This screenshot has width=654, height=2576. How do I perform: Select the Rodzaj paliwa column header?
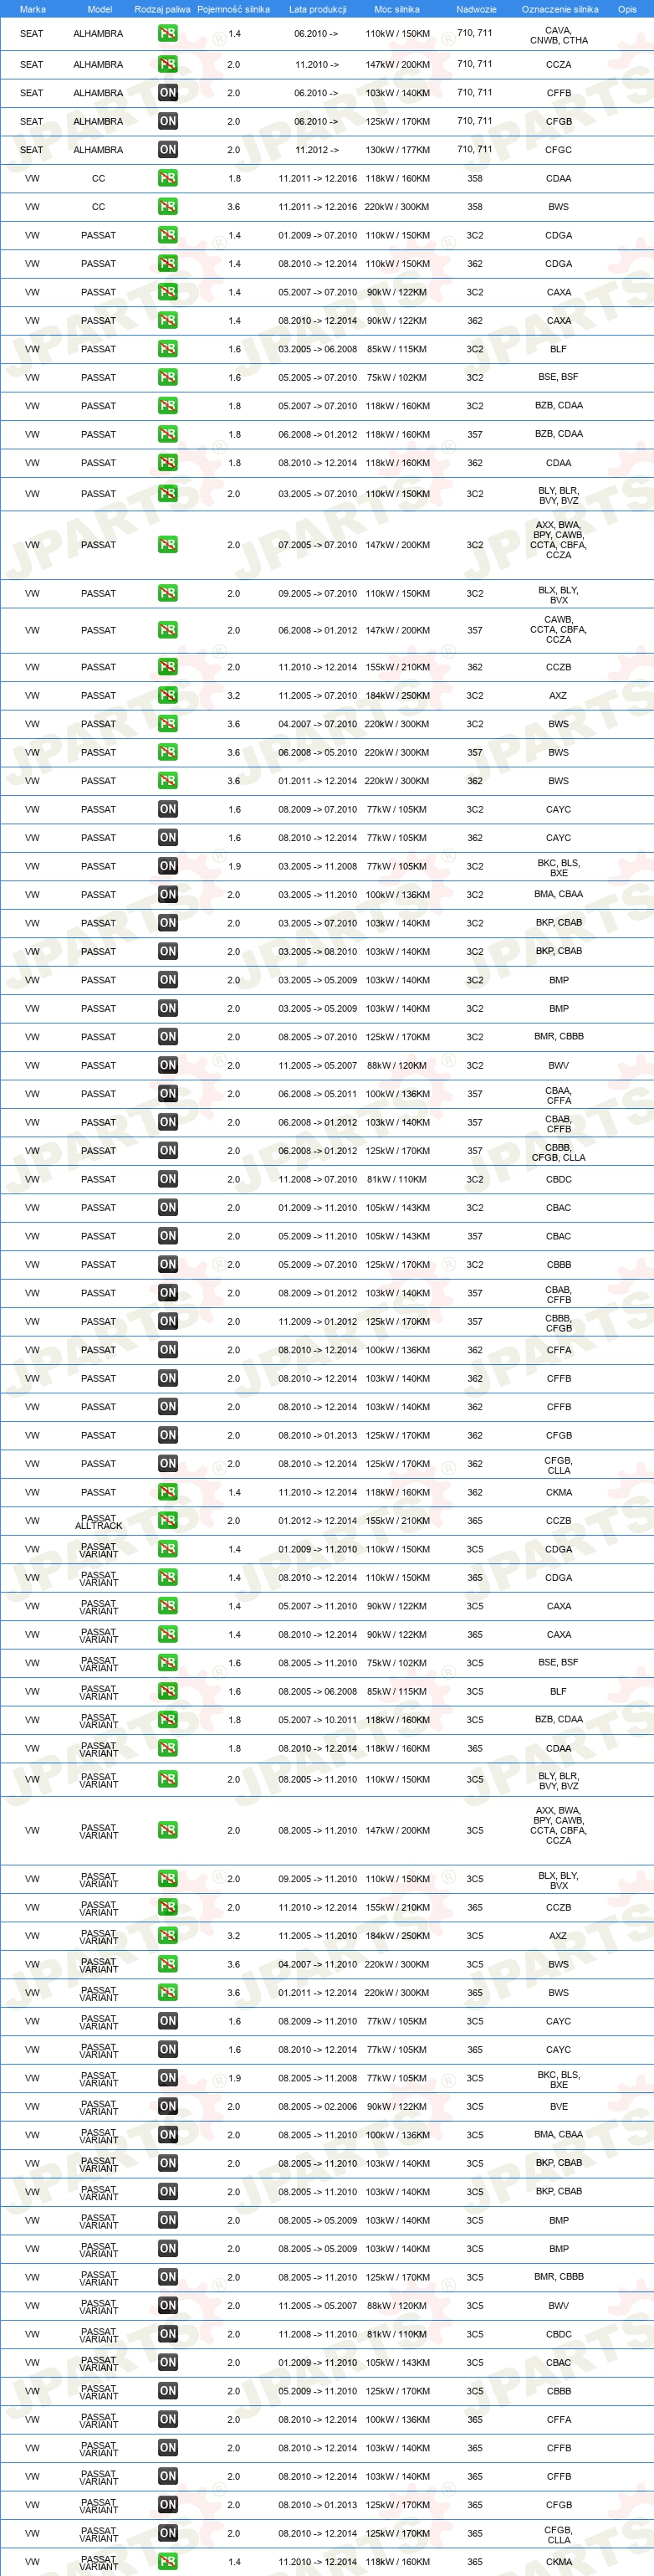click(162, 9)
